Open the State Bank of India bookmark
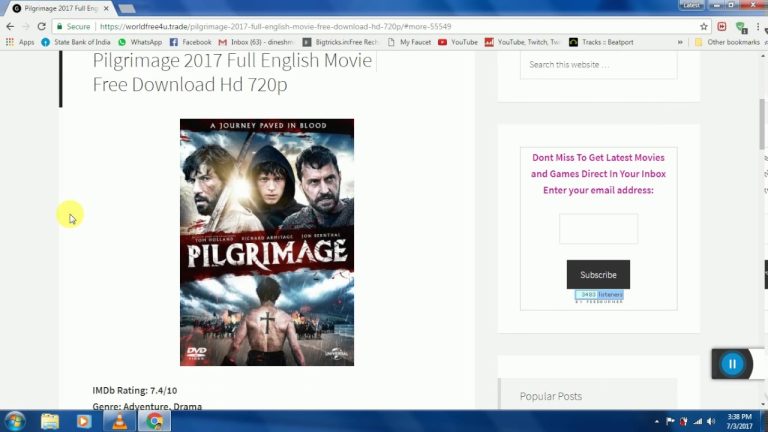 (x=76, y=42)
